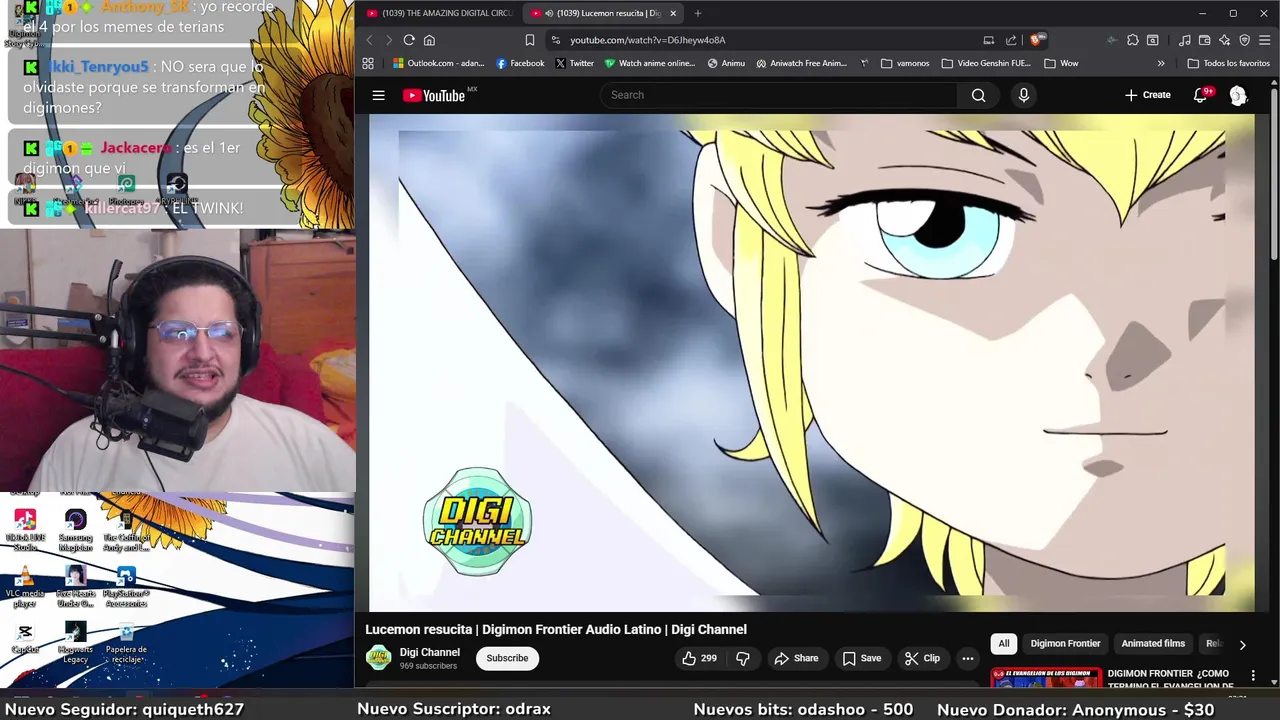
Task: Open browser main menu hamburger
Action: coord(1264,40)
